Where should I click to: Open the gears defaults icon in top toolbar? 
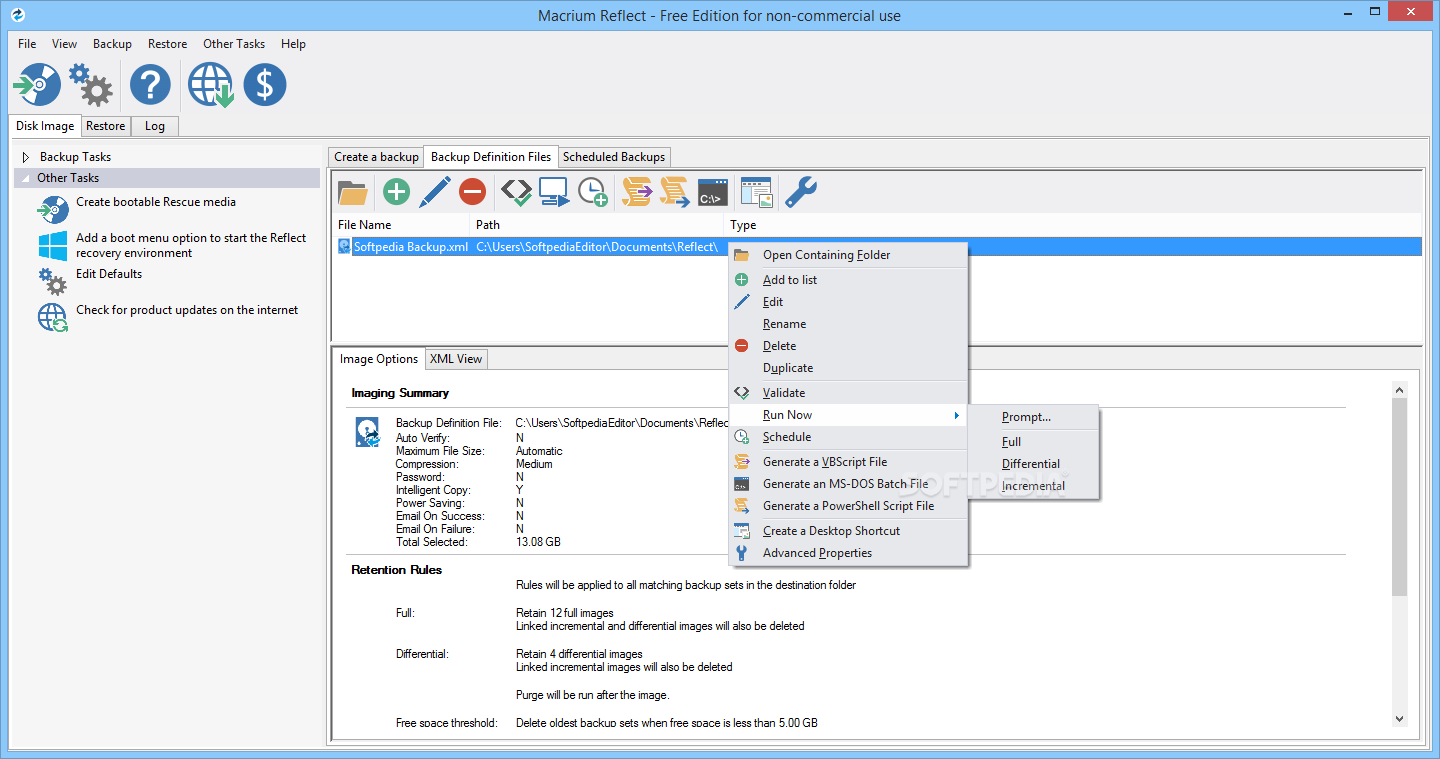(x=91, y=85)
